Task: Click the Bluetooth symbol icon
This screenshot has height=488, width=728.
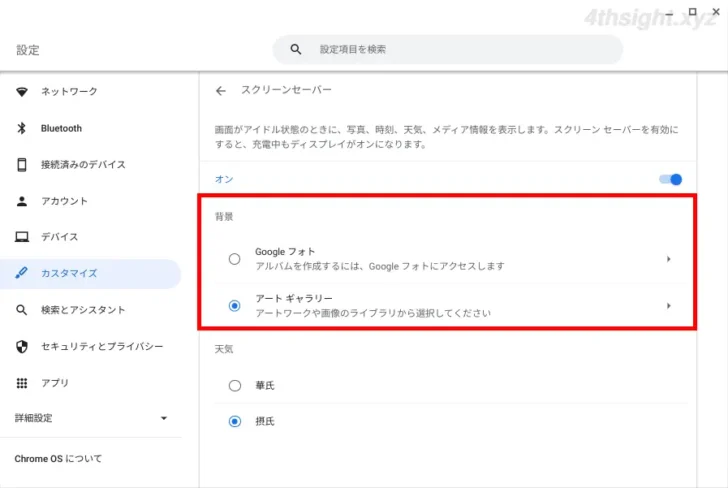Action: (21, 128)
